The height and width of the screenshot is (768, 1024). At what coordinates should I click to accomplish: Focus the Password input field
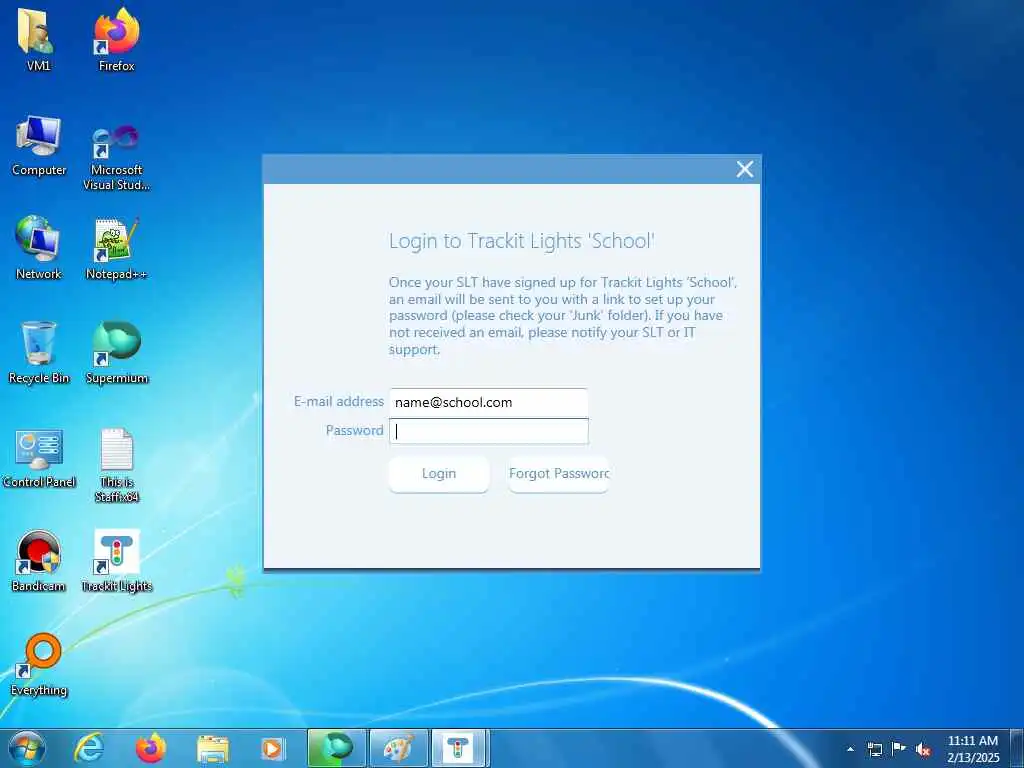488,431
